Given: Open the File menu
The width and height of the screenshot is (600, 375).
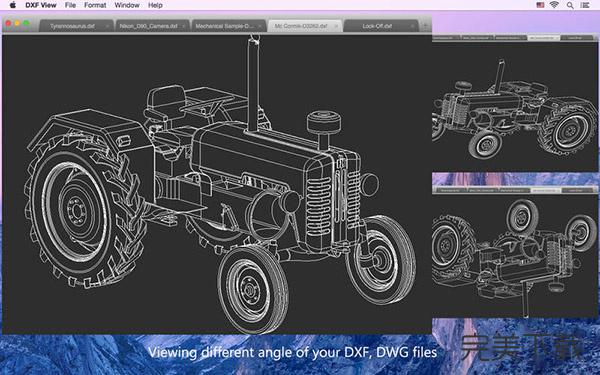Looking at the screenshot, I should click(x=70, y=5).
